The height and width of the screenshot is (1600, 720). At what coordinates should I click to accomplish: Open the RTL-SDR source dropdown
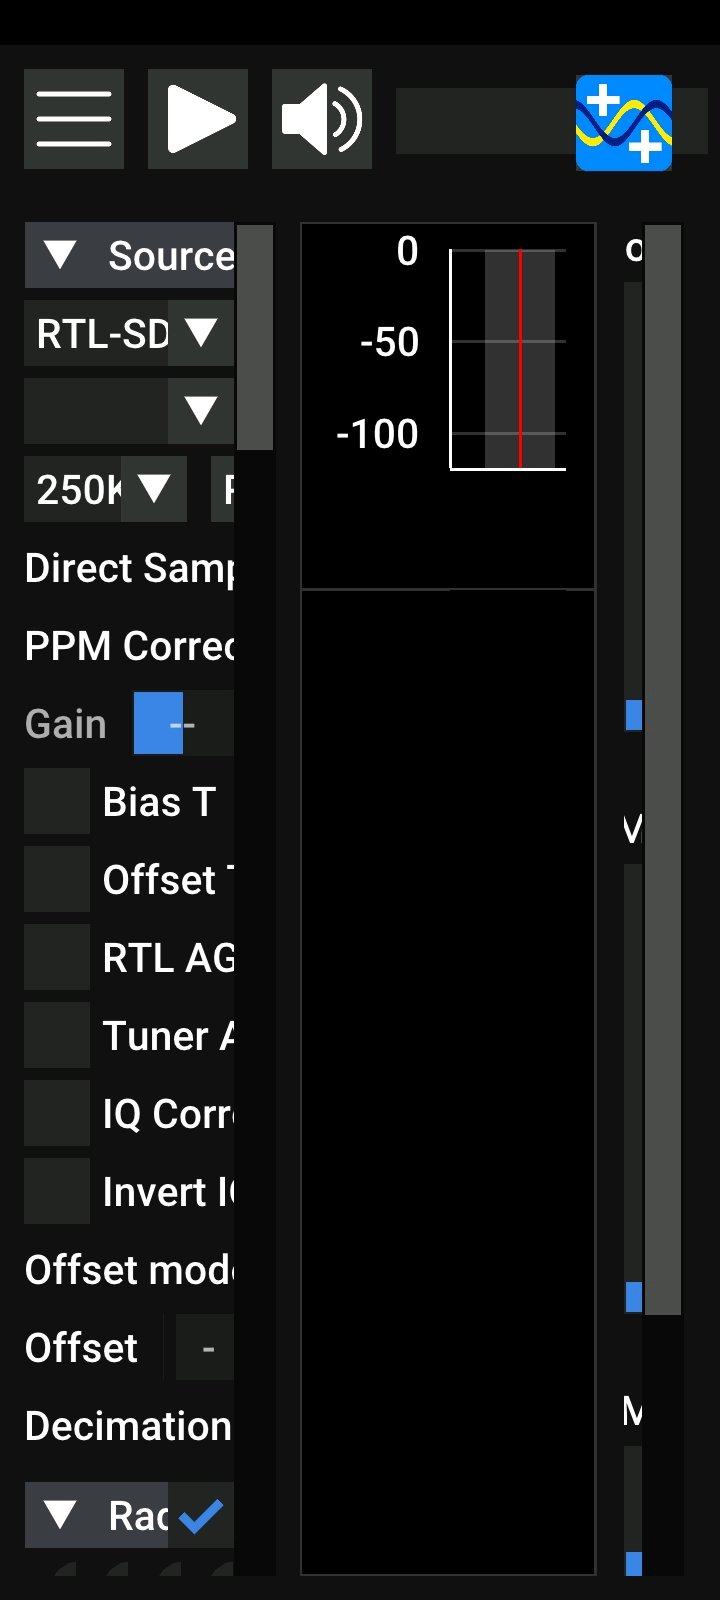tap(129, 333)
